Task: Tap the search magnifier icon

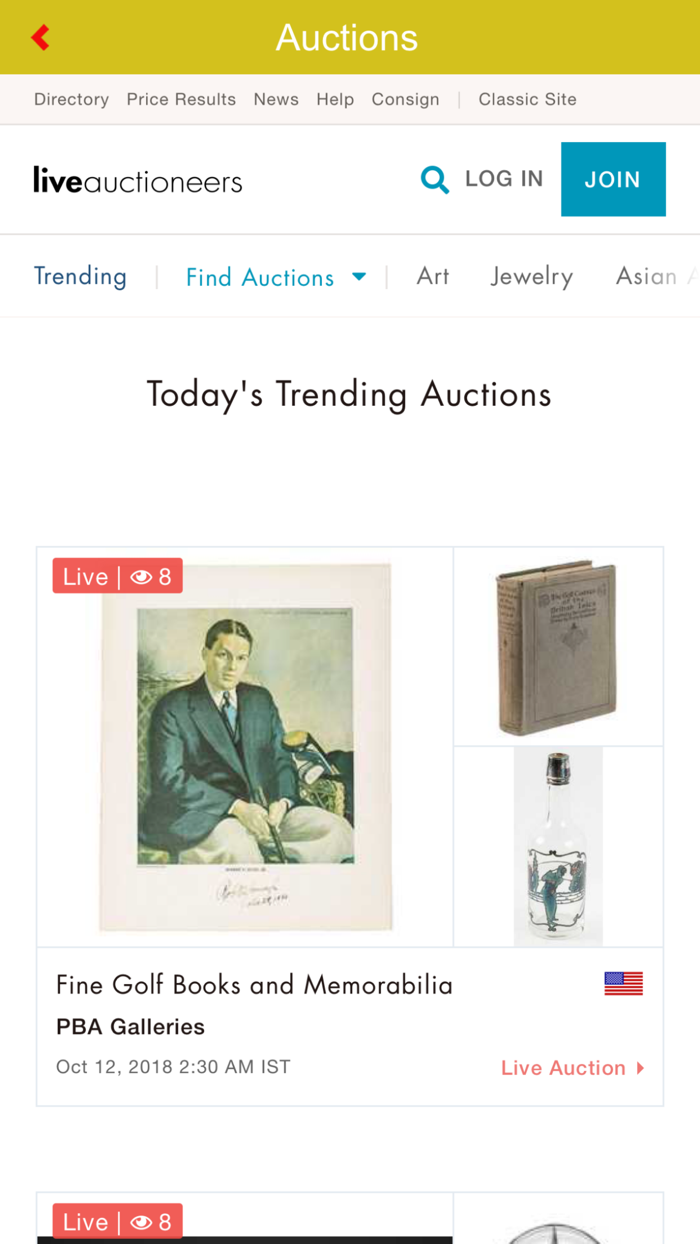Action: 434,179
